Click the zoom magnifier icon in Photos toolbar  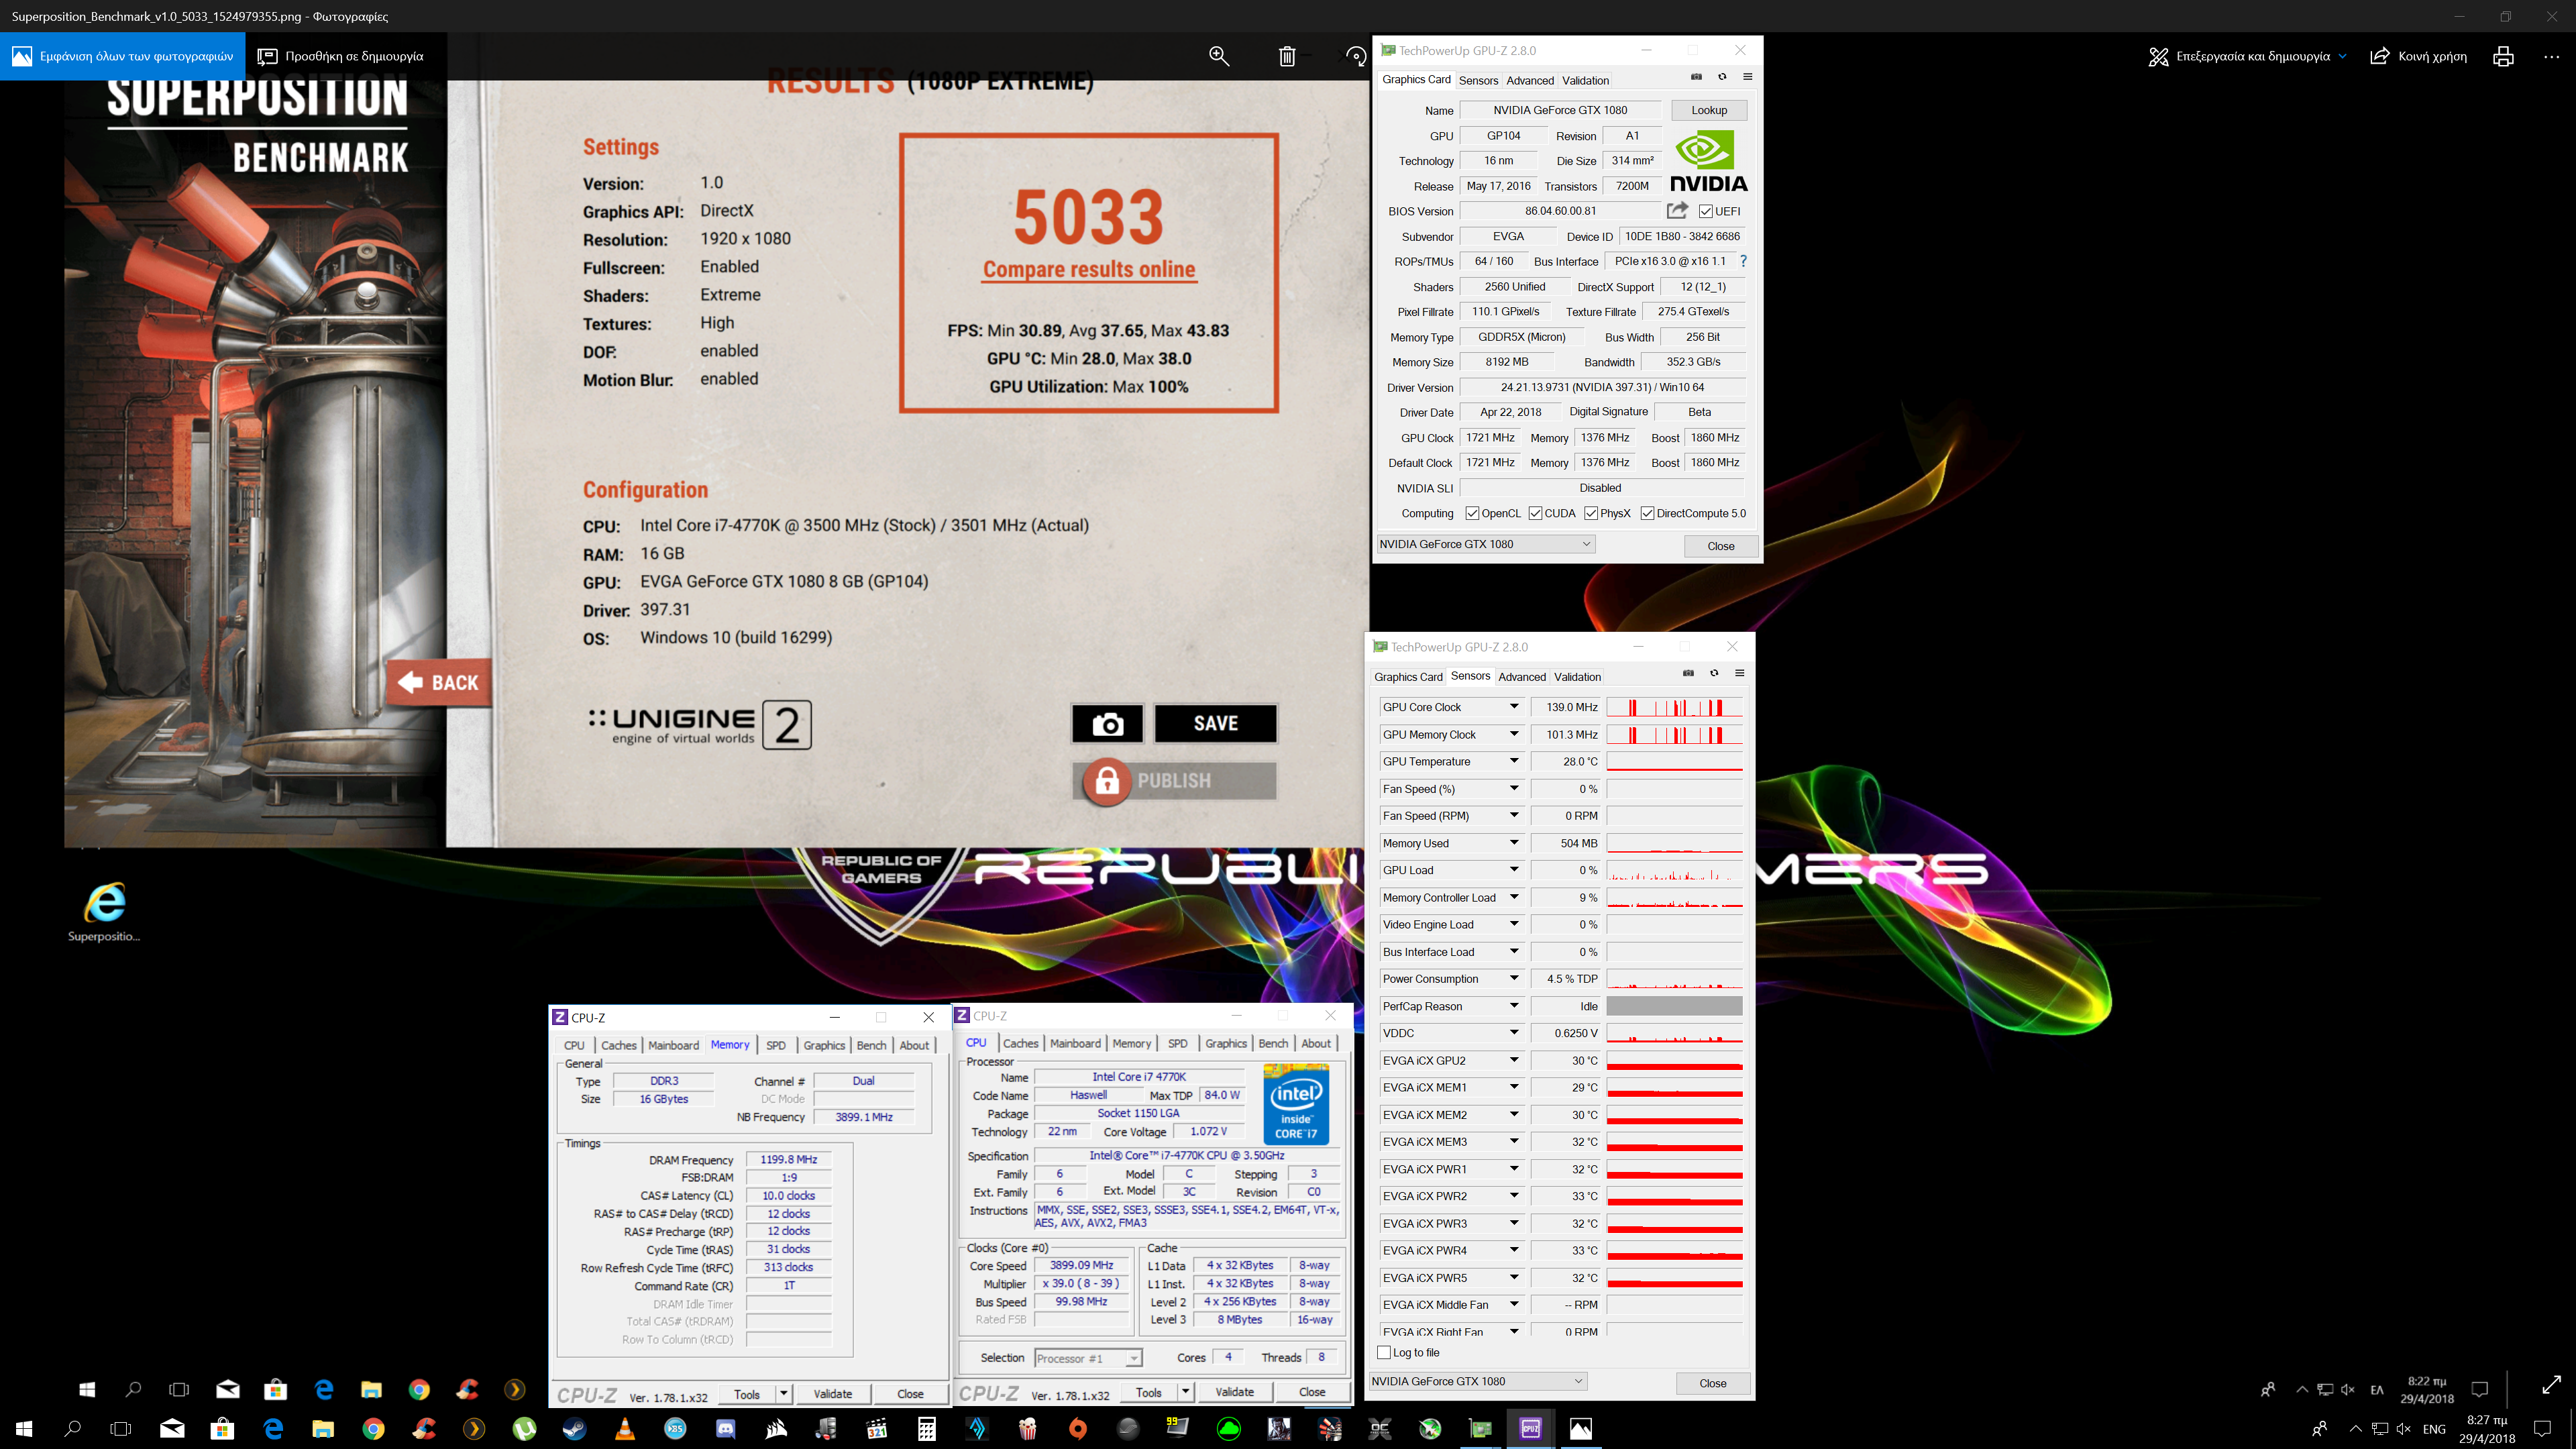(1219, 56)
